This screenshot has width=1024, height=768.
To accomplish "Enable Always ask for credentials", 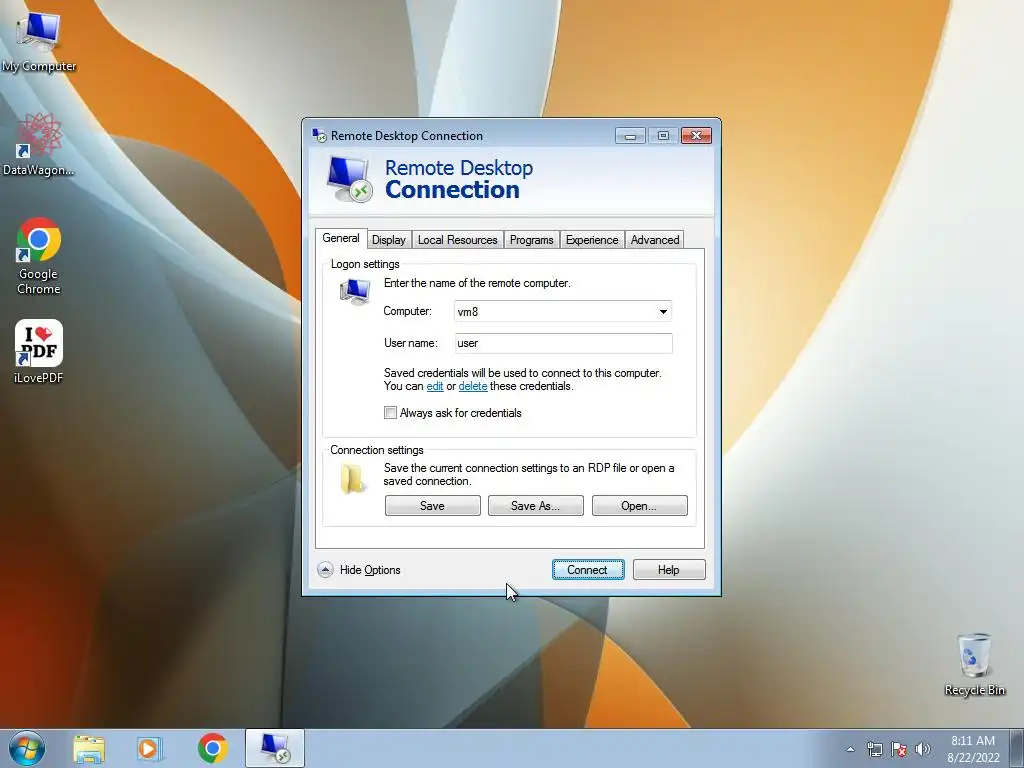I will tap(391, 413).
